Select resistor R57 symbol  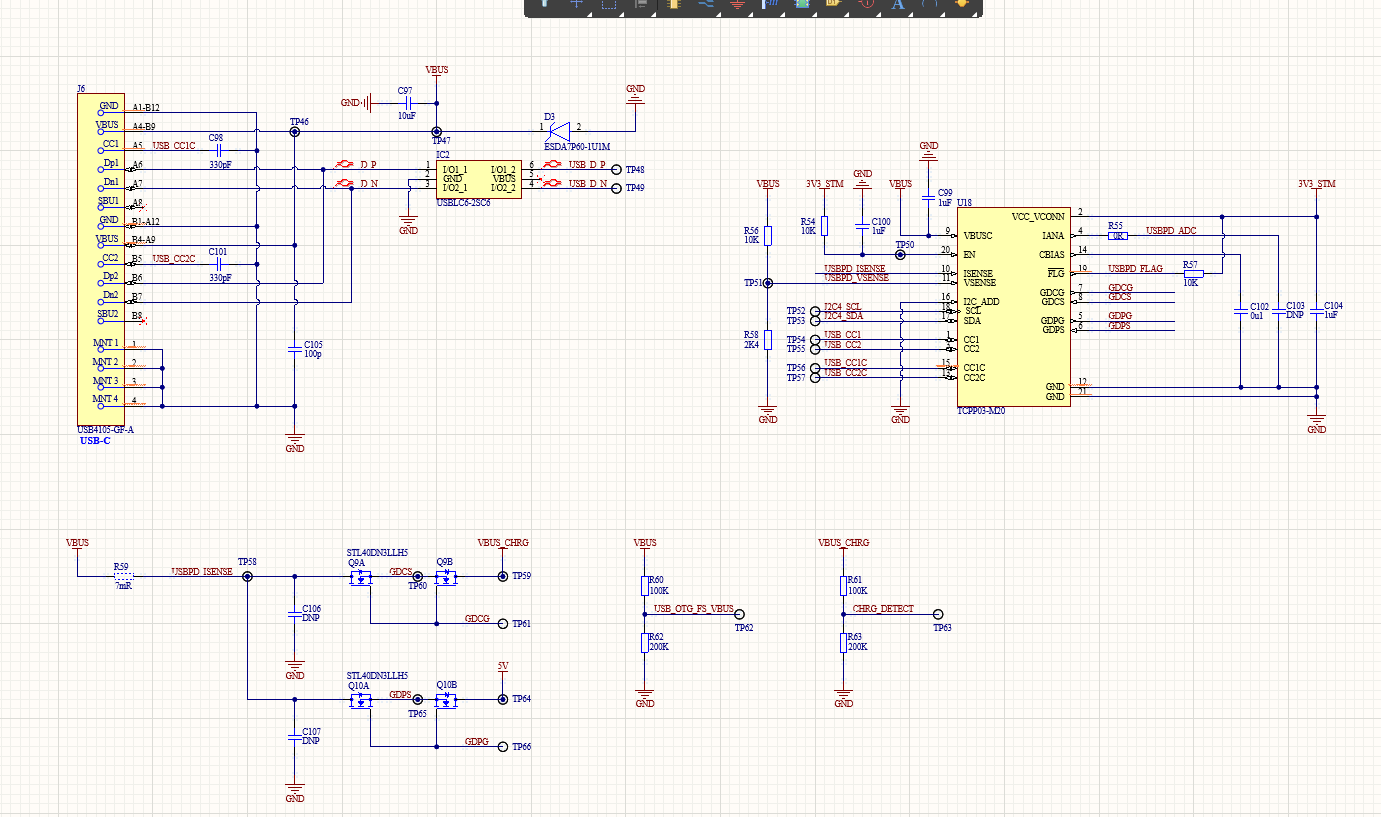click(1193, 273)
